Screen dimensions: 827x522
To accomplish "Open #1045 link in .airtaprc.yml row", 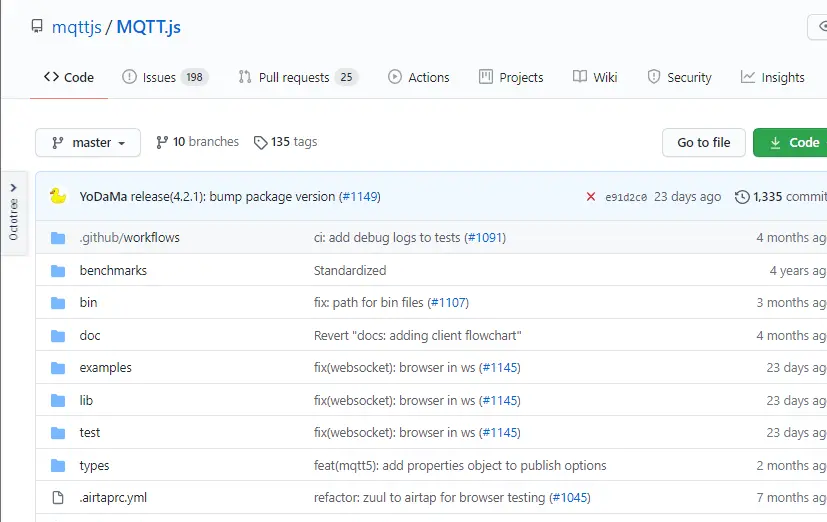I will (x=570, y=498).
